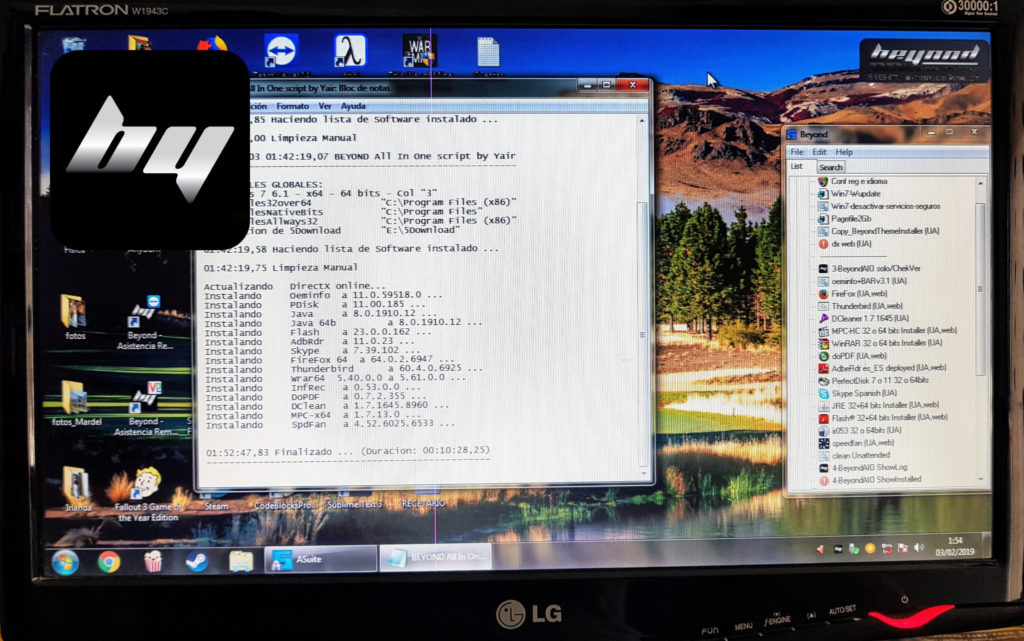
Task: Click the orange round tray icon
Action: point(869,549)
